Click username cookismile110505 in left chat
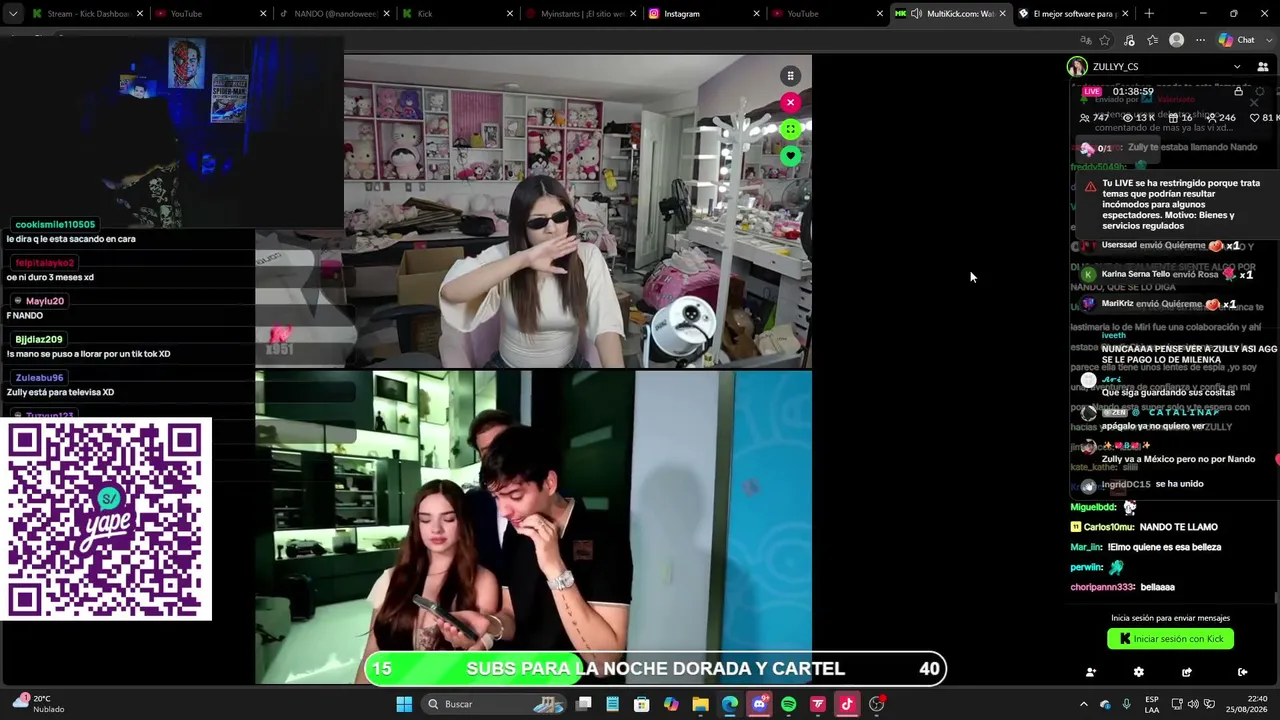The height and width of the screenshot is (720, 1280). (55, 225)
